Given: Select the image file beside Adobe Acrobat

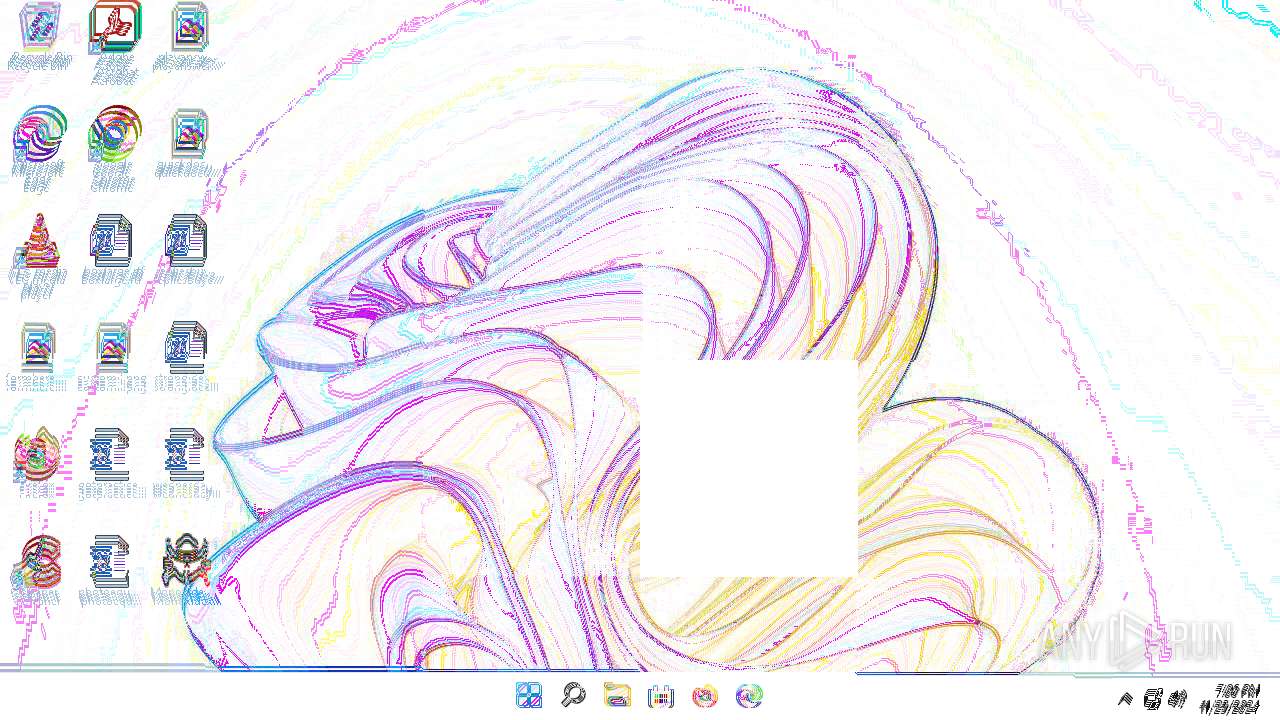Looking at the screenshot, I should pyautogui.click(x=189, y=35).
